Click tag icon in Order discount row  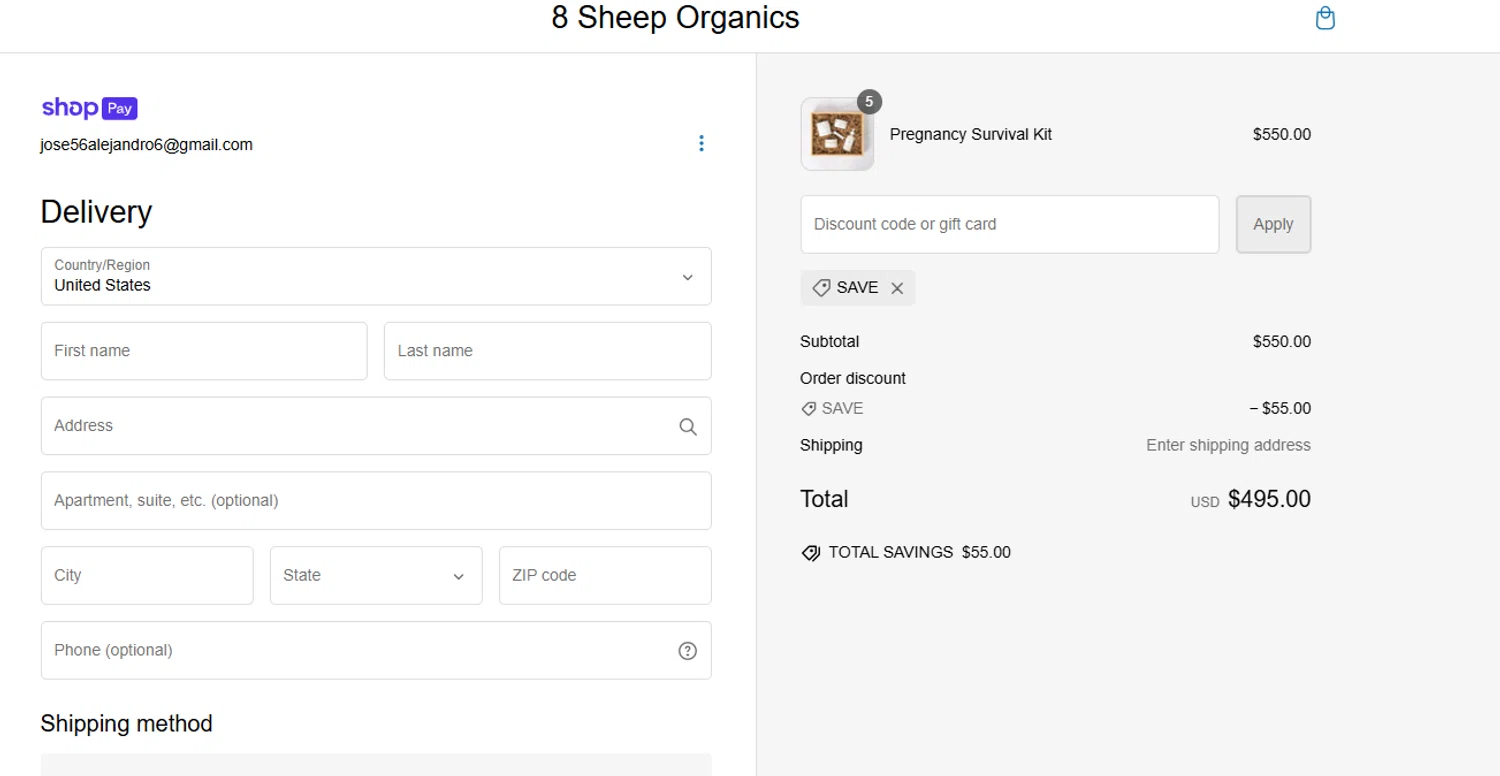click(x=809, y=409)
